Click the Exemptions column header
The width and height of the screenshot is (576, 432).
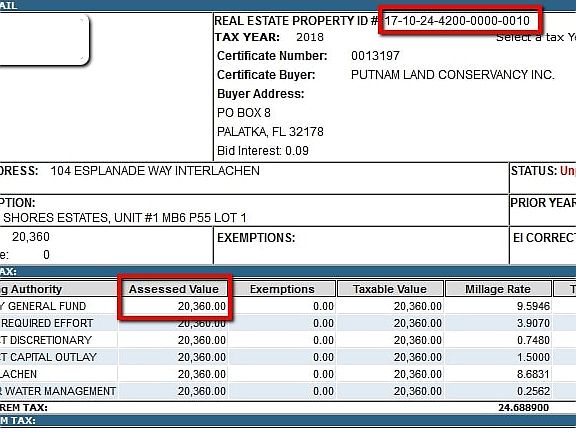(x=282, y=289)
